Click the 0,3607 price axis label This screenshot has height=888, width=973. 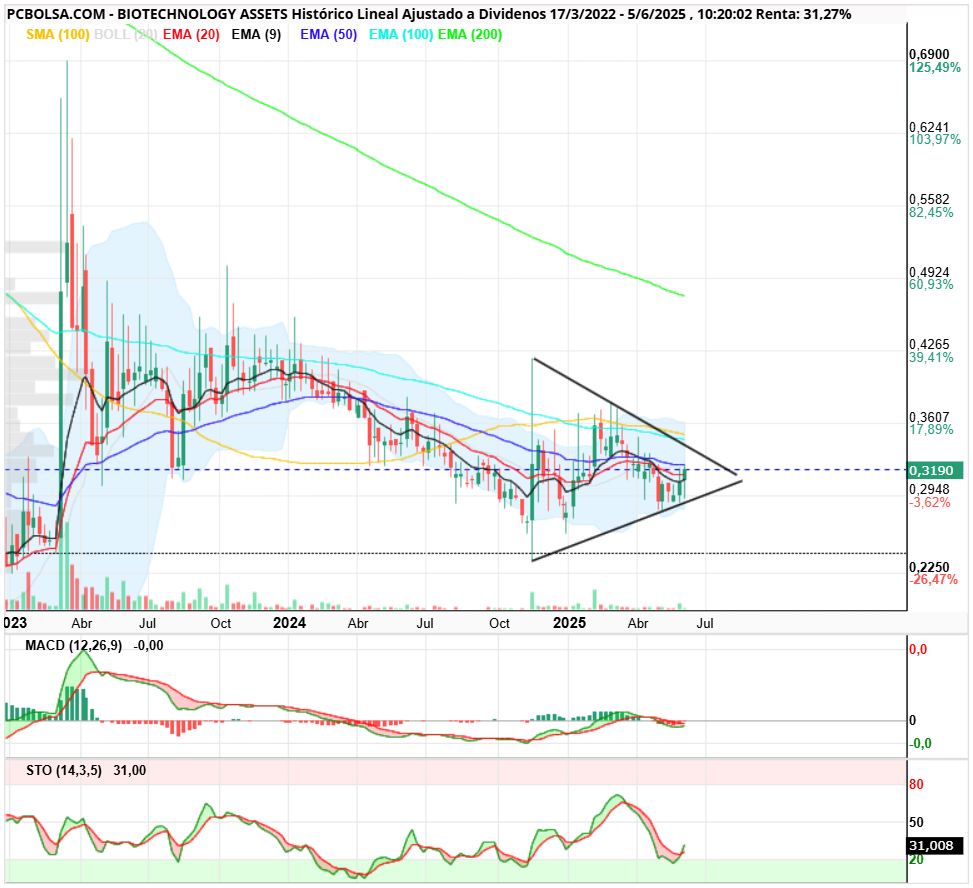[x=929, y=417]
